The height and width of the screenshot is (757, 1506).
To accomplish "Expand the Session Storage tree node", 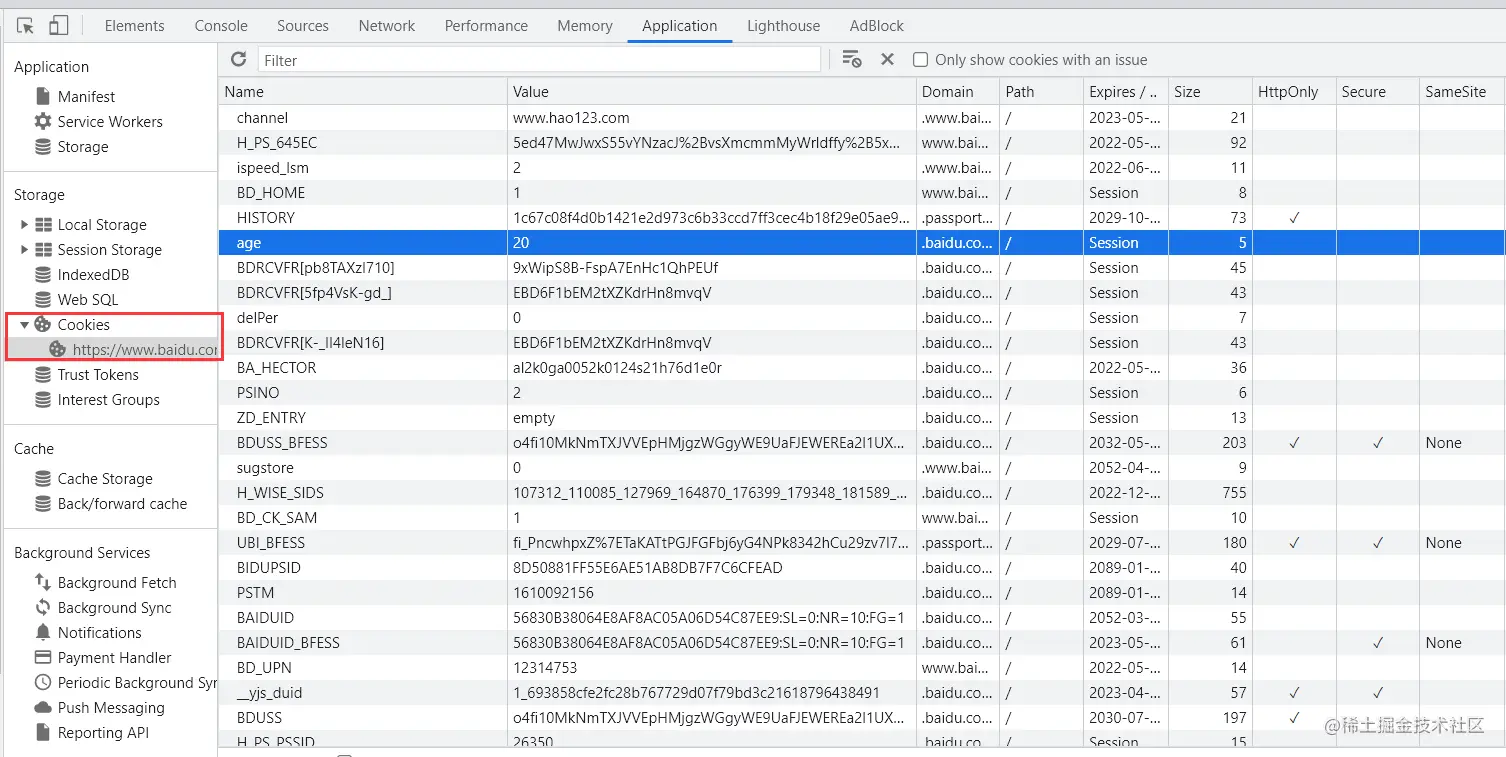I will tap(24, 249).
